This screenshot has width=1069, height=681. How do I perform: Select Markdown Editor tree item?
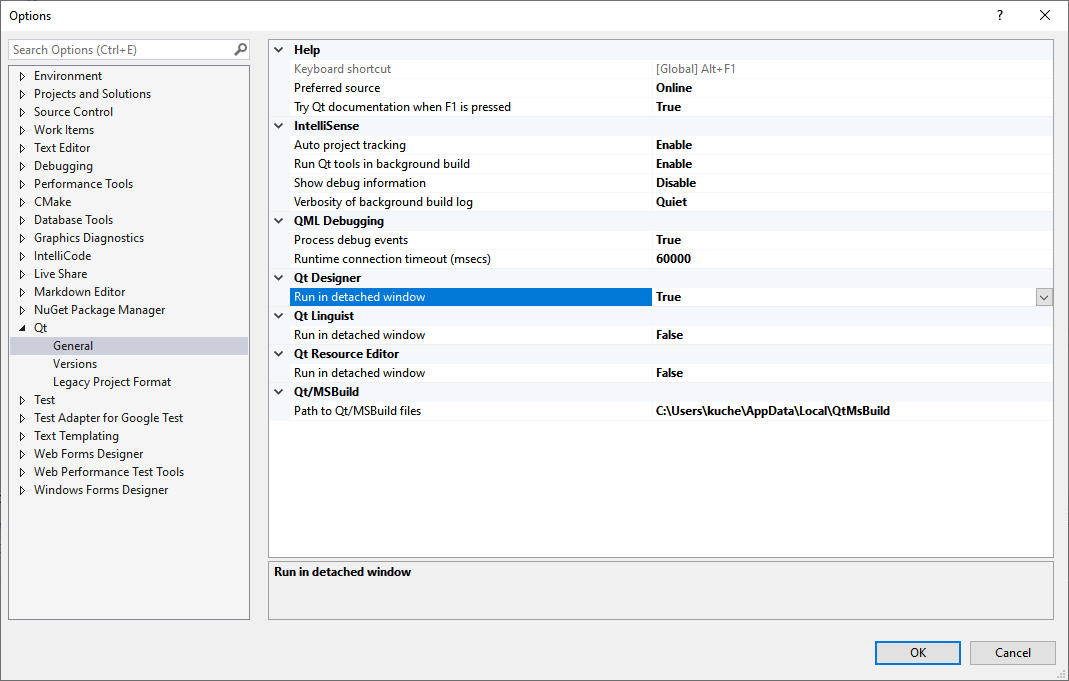point(80,292)
